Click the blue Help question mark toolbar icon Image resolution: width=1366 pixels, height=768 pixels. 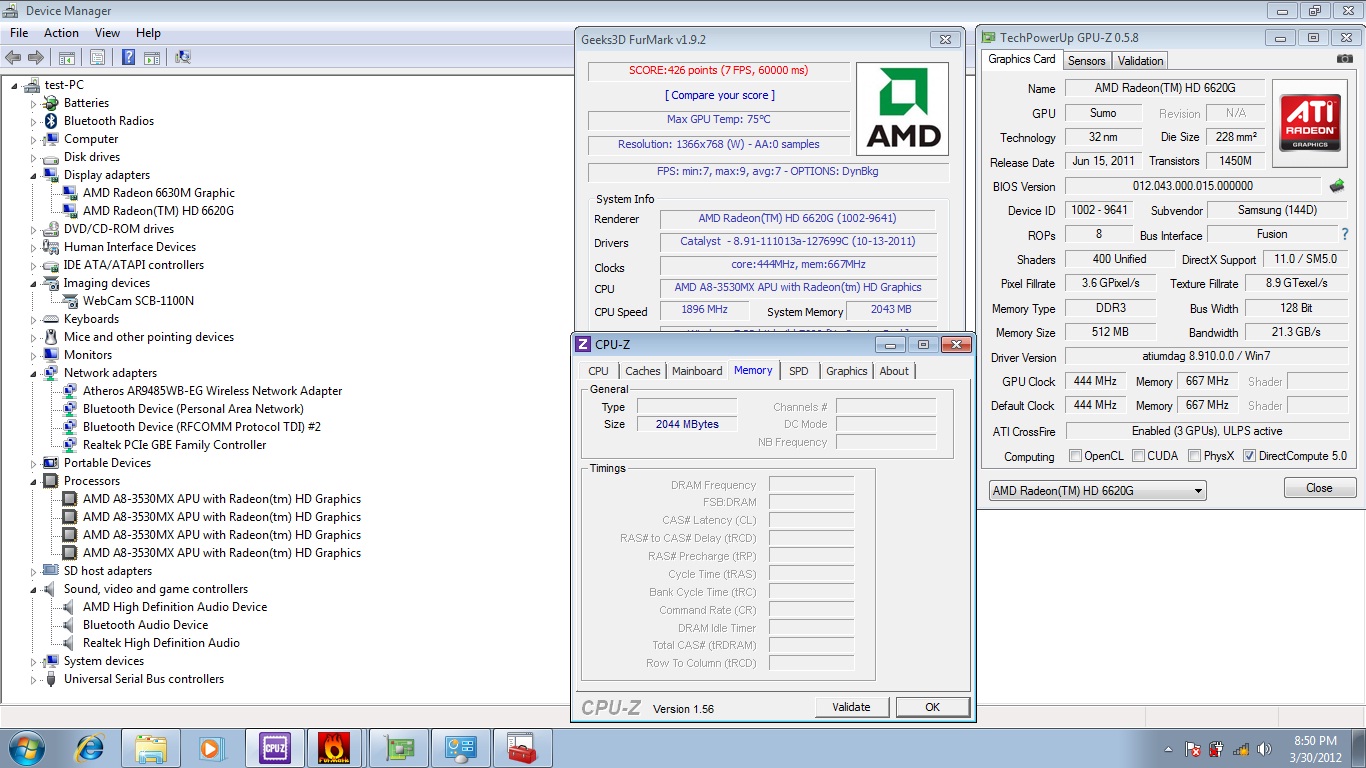128,58
